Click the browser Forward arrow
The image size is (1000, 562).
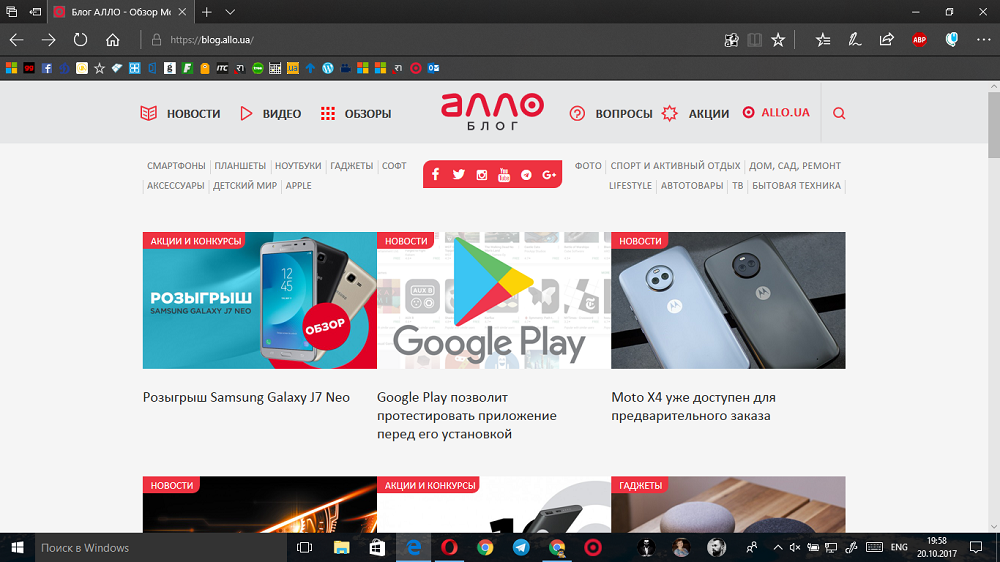(x=48, y=40)
